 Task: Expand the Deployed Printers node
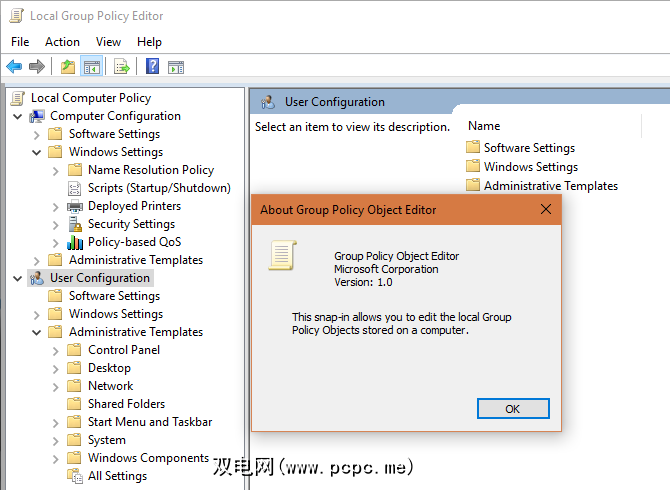(x=56, y=207)
